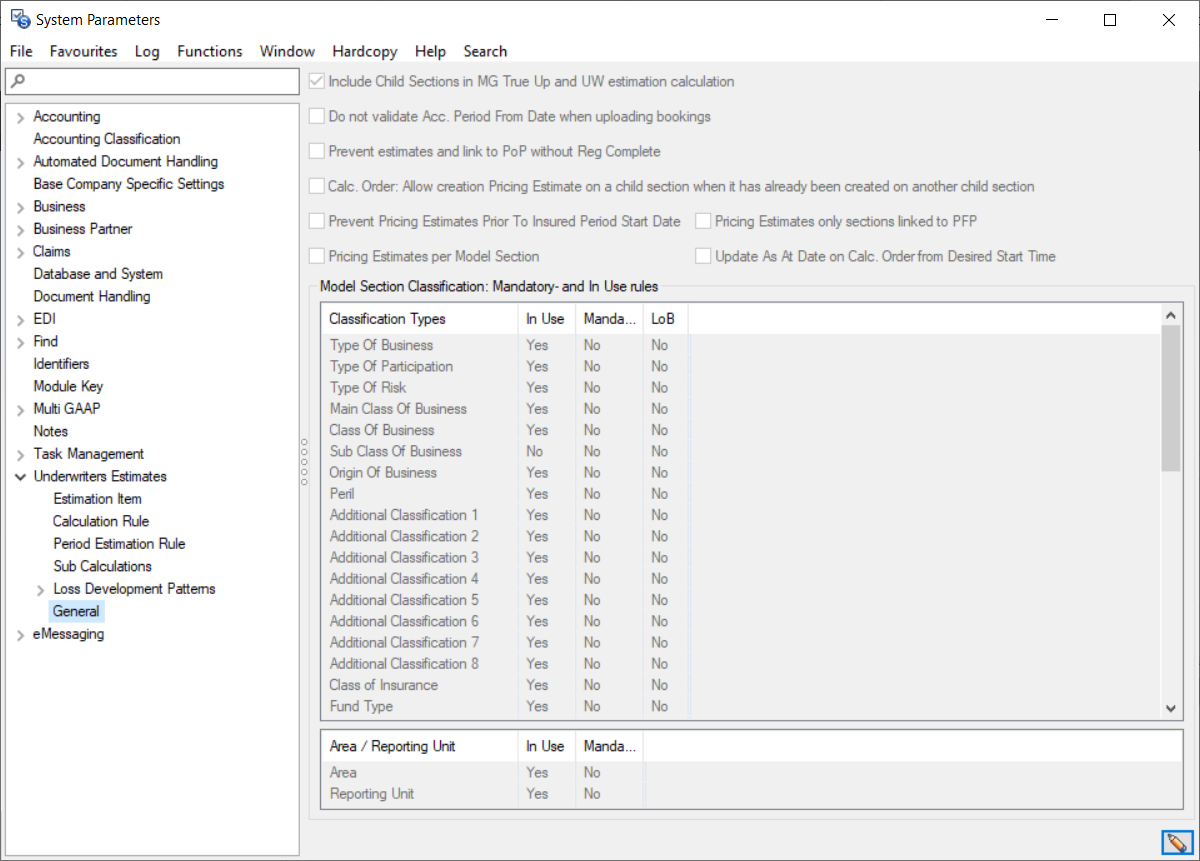Screen dimensions: 1200x861
Task: Enable Prevent estimates without Reg Complete
Action: pyautogui.click(x=317, y=152)
